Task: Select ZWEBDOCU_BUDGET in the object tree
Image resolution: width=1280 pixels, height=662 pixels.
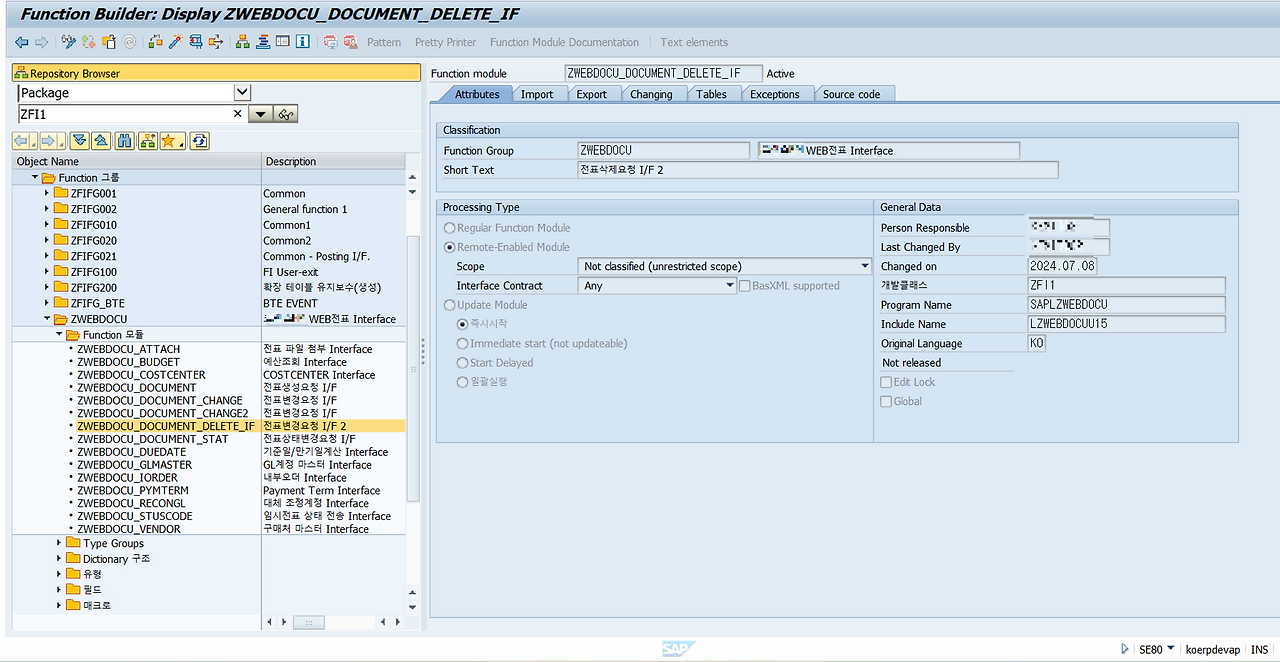Action: tap(130, 361)
